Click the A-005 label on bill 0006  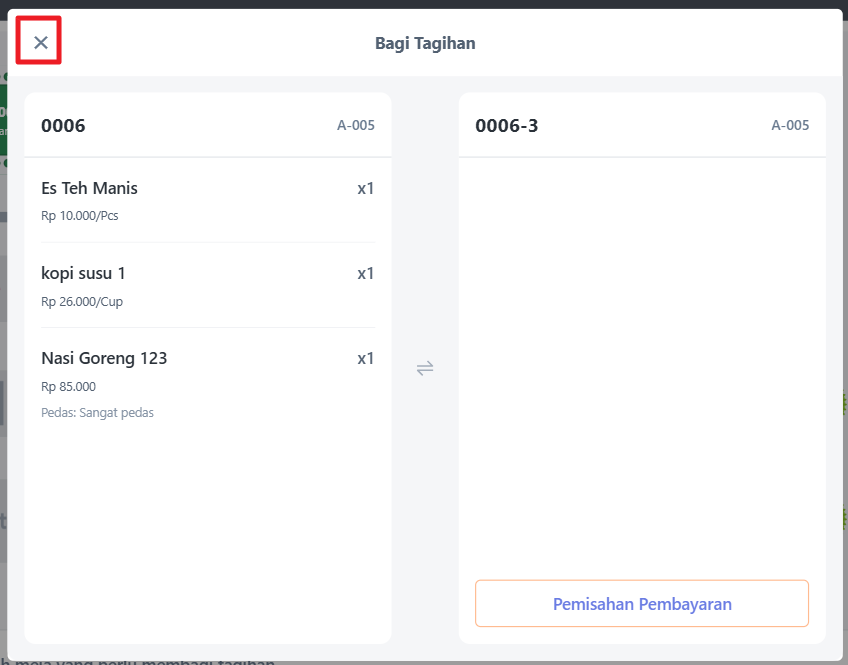356,126
